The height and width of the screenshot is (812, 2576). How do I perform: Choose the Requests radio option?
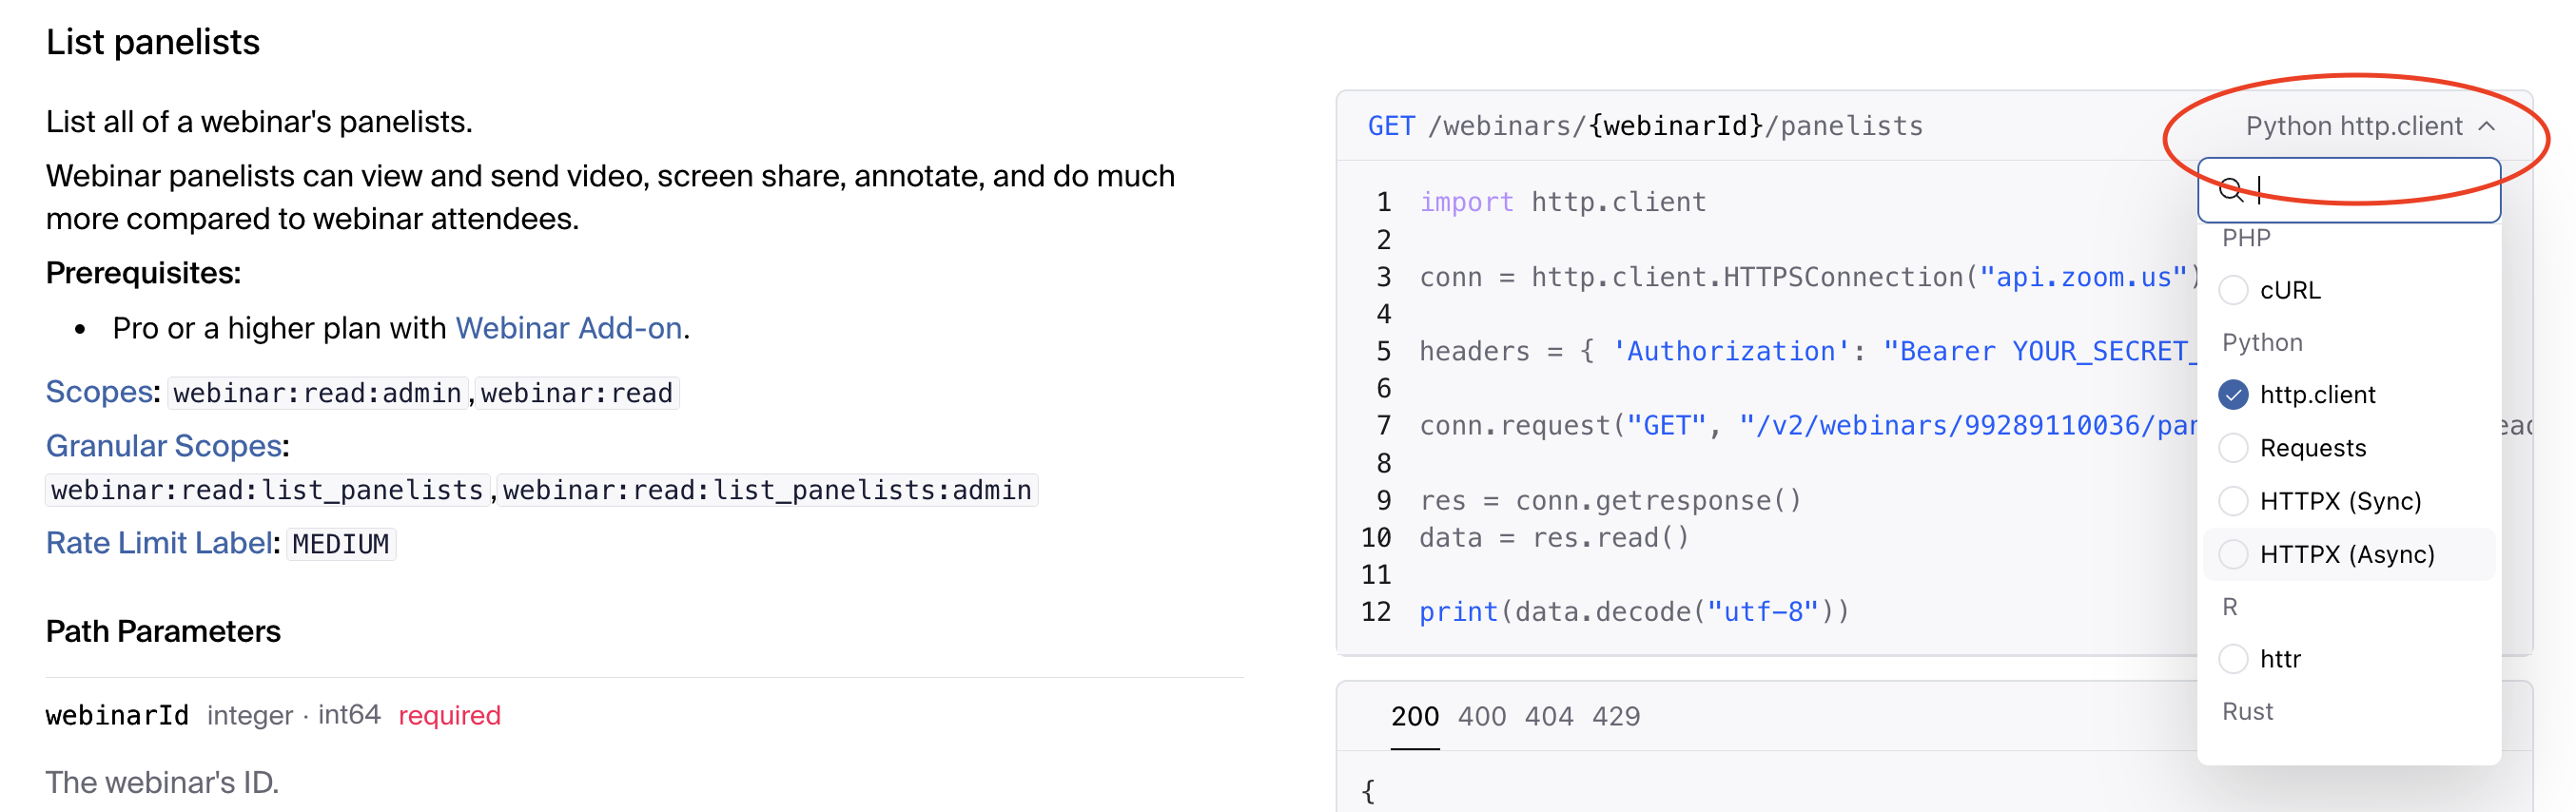tap(2233, 448)
